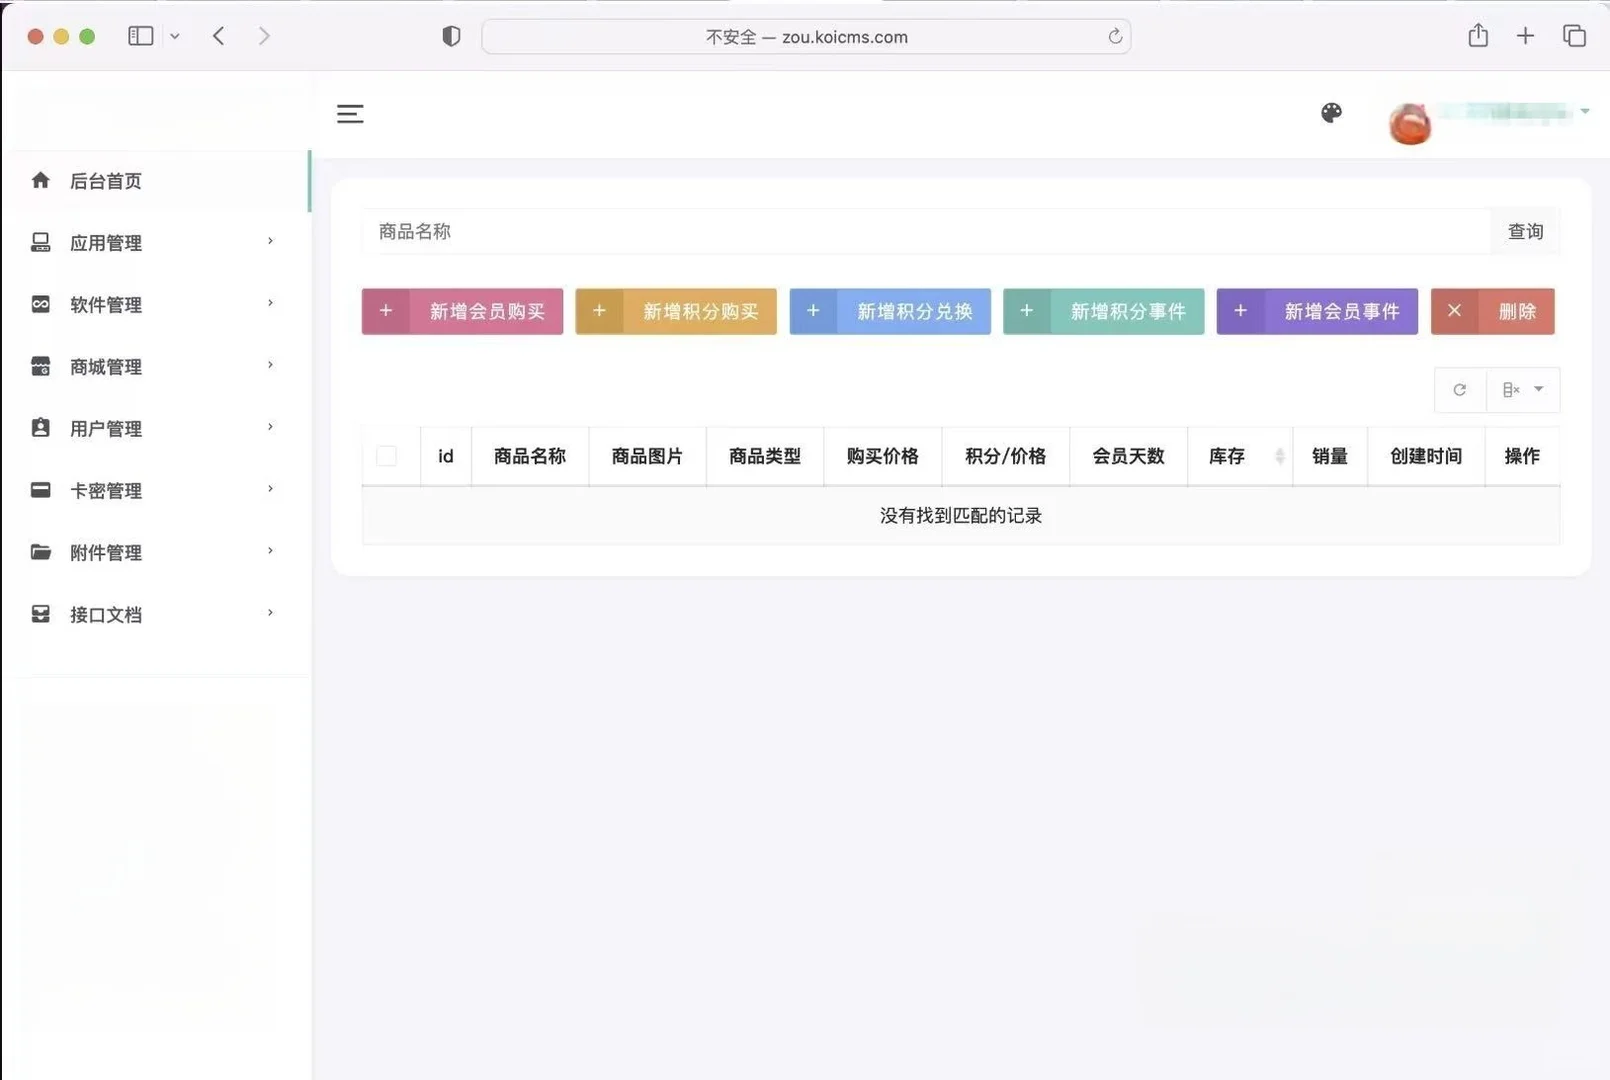Click the 用户管理 user icon

pos(41,428)
